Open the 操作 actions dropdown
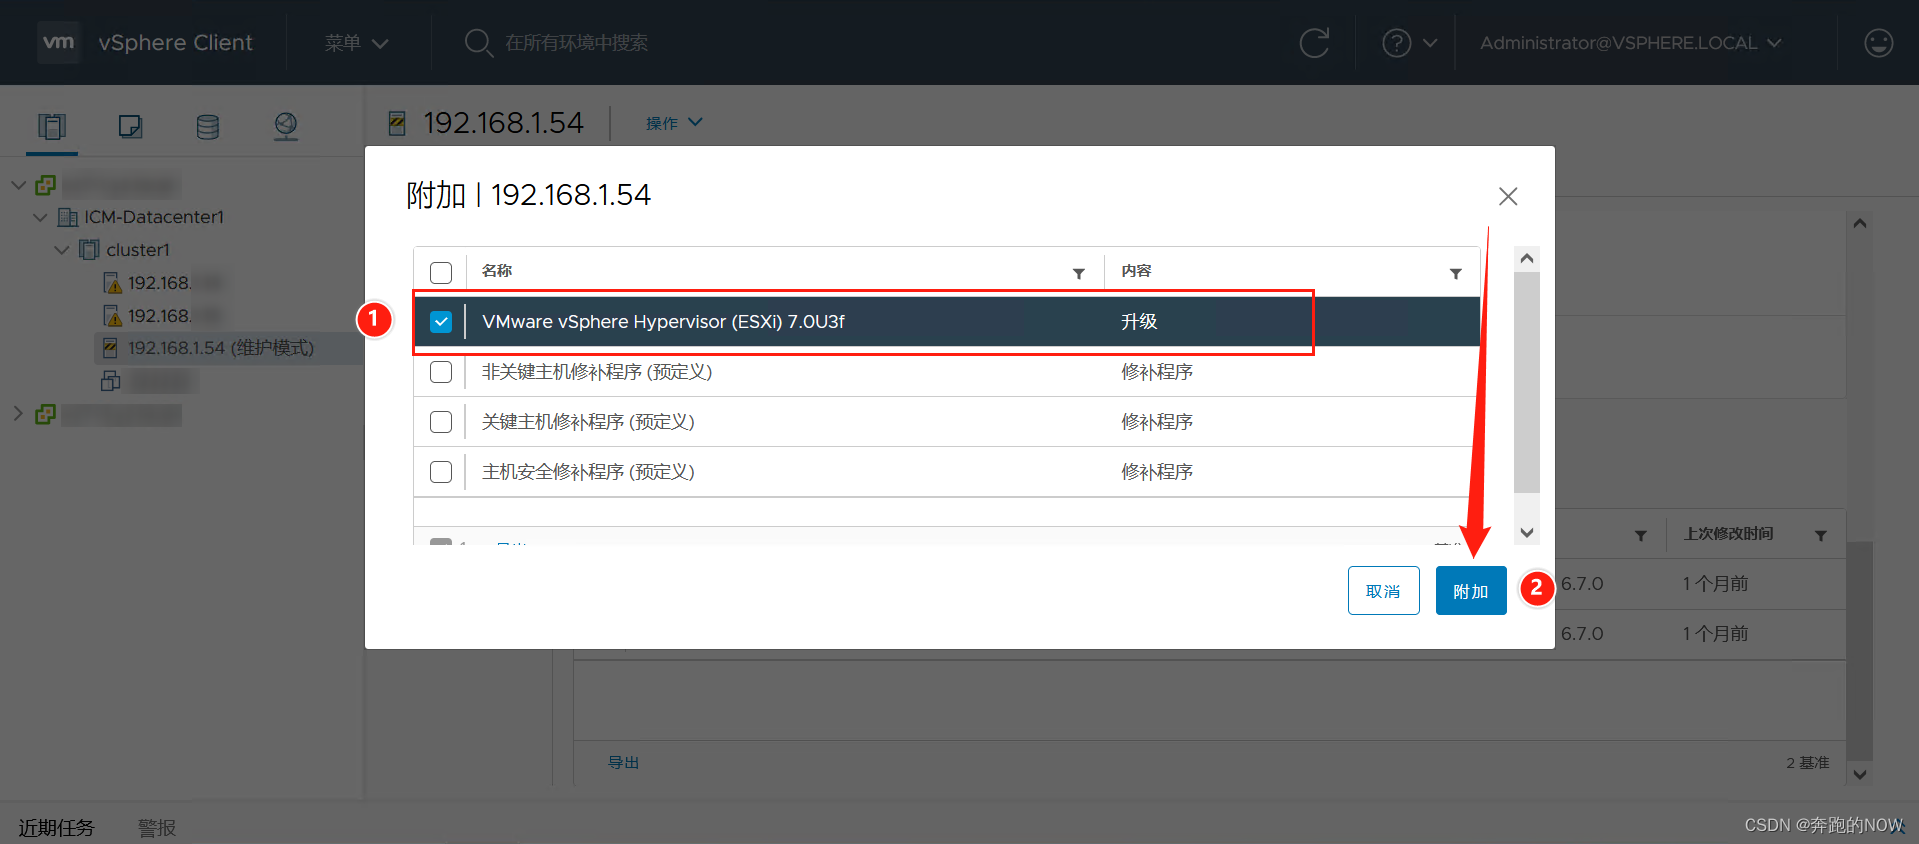Viewport: 1919px width, 844px height. pyautogui.click(x=674, y=123)
